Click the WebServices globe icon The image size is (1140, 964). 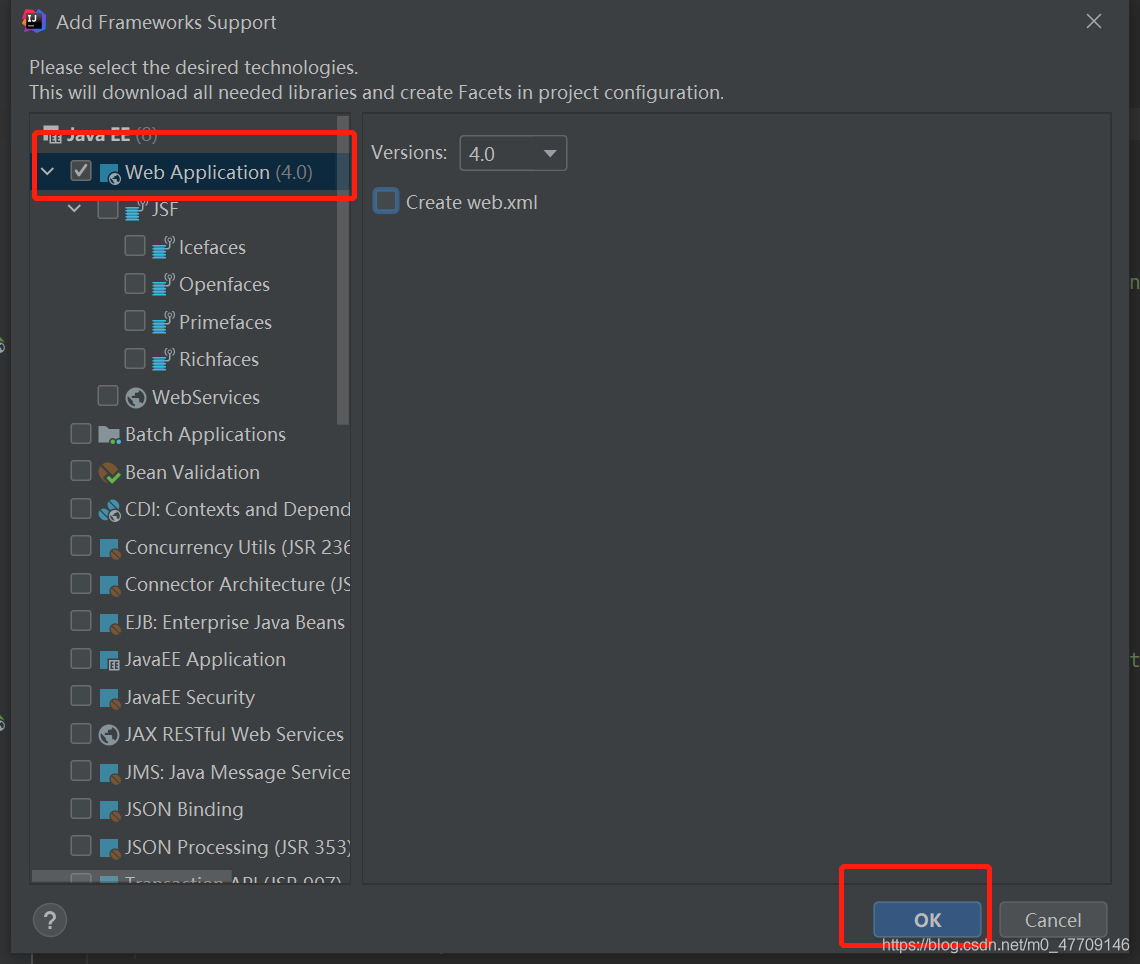pos(136,397)
